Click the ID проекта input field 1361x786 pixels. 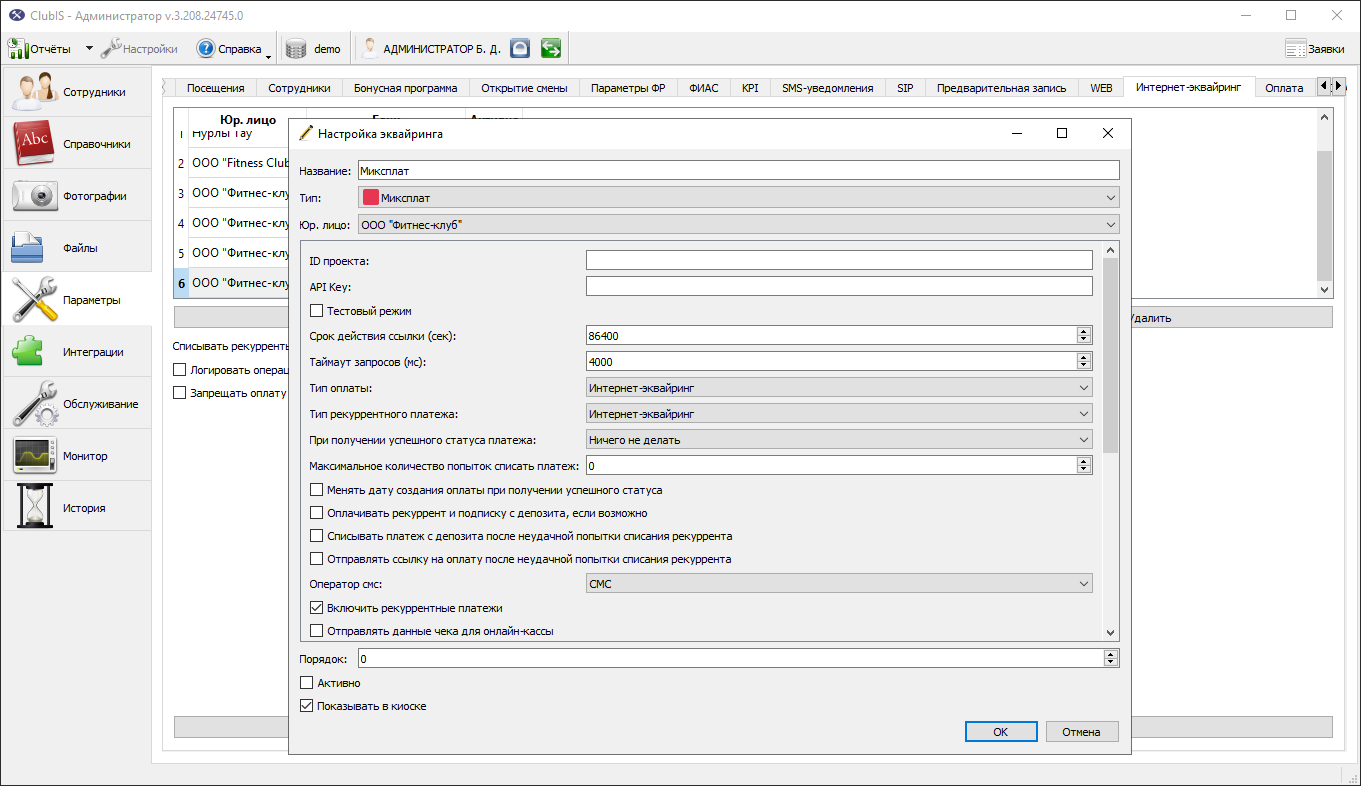coord(839,261)
